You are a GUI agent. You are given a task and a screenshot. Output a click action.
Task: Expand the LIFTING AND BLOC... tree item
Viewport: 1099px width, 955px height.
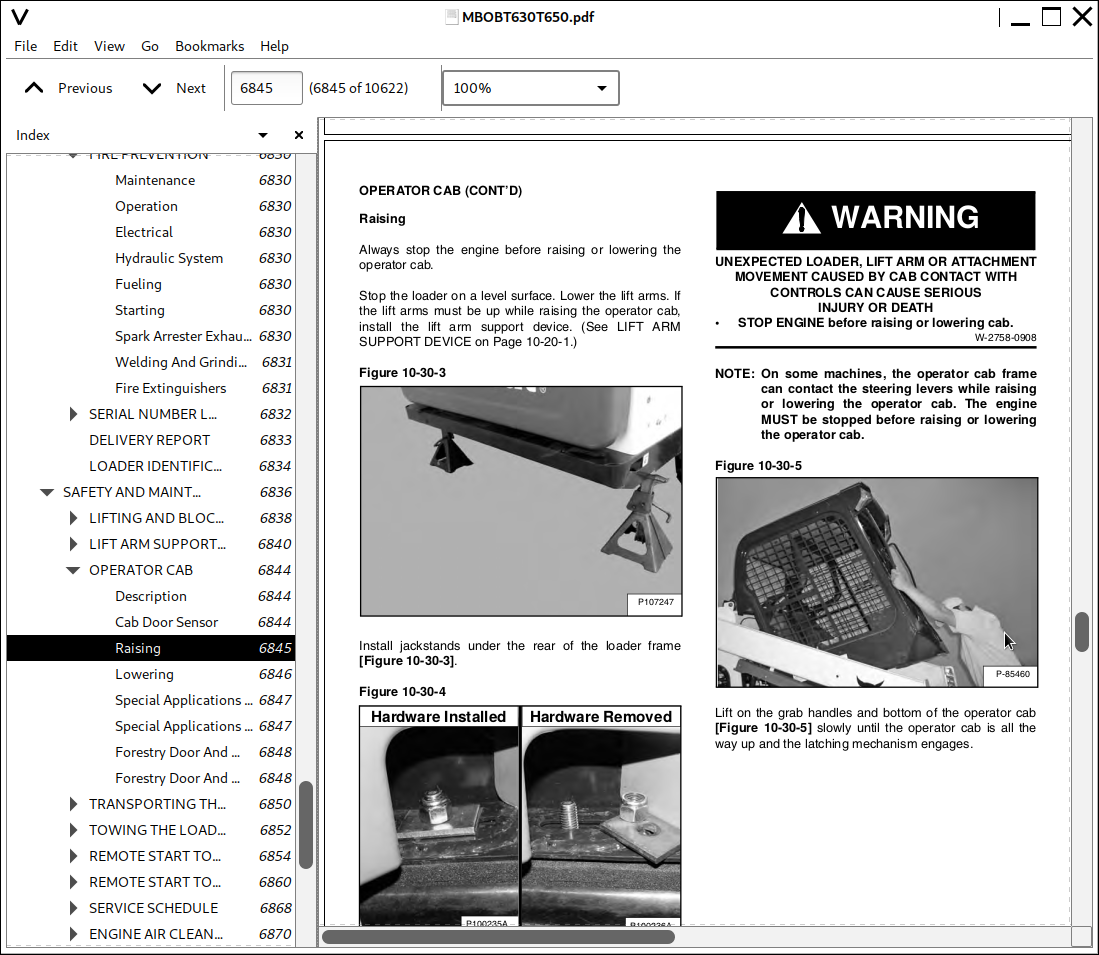click(73, 518)
